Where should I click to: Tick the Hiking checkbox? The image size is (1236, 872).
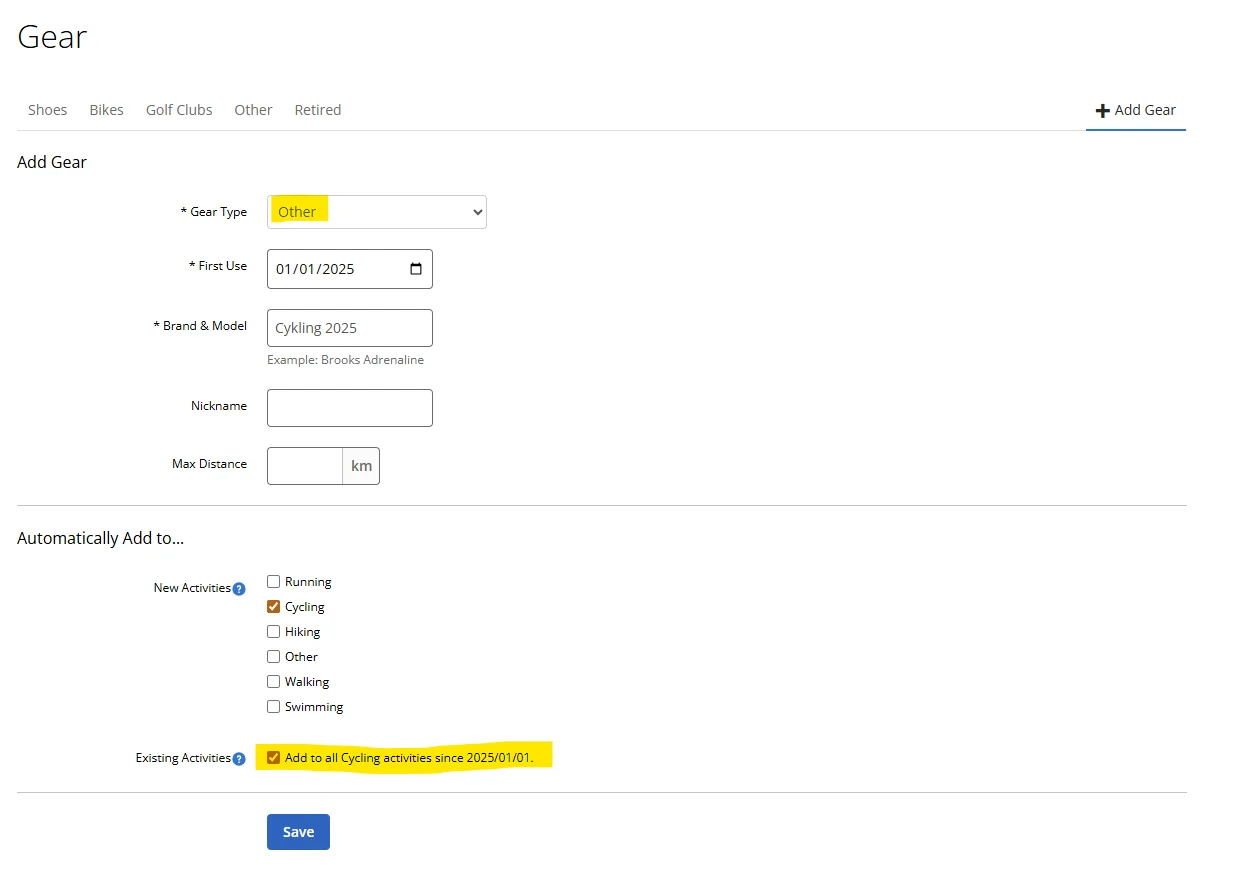[274, 632]
